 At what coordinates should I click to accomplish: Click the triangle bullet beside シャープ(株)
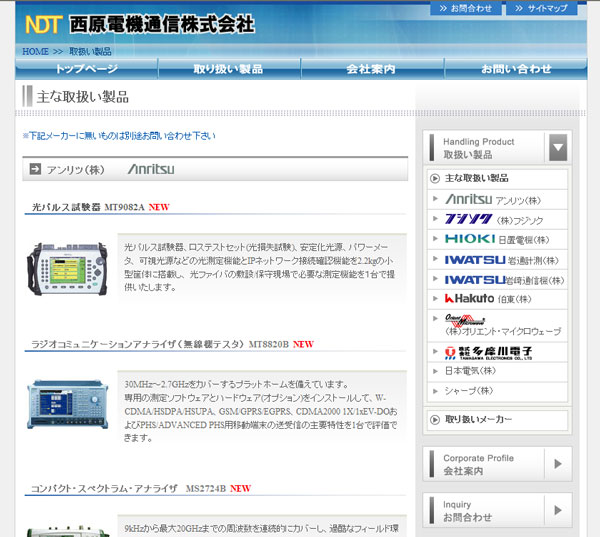click(435, 391)
